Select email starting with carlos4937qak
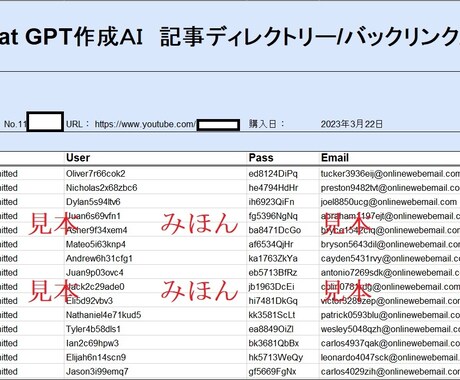The height and width of the screenshot is (380, 460). click(390, 343)
